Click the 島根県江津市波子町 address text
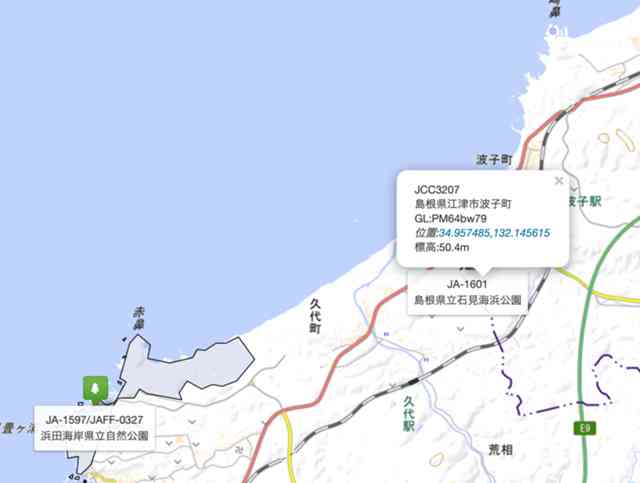 (x=463, y=204)
